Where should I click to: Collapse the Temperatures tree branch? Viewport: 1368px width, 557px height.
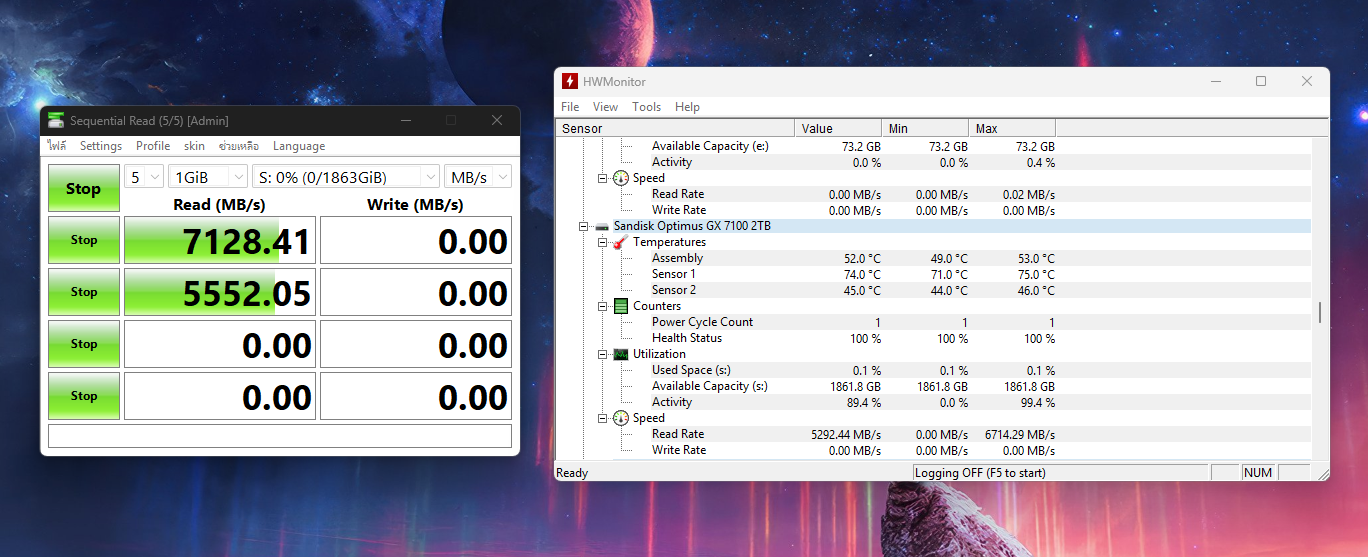pos(602,242)
